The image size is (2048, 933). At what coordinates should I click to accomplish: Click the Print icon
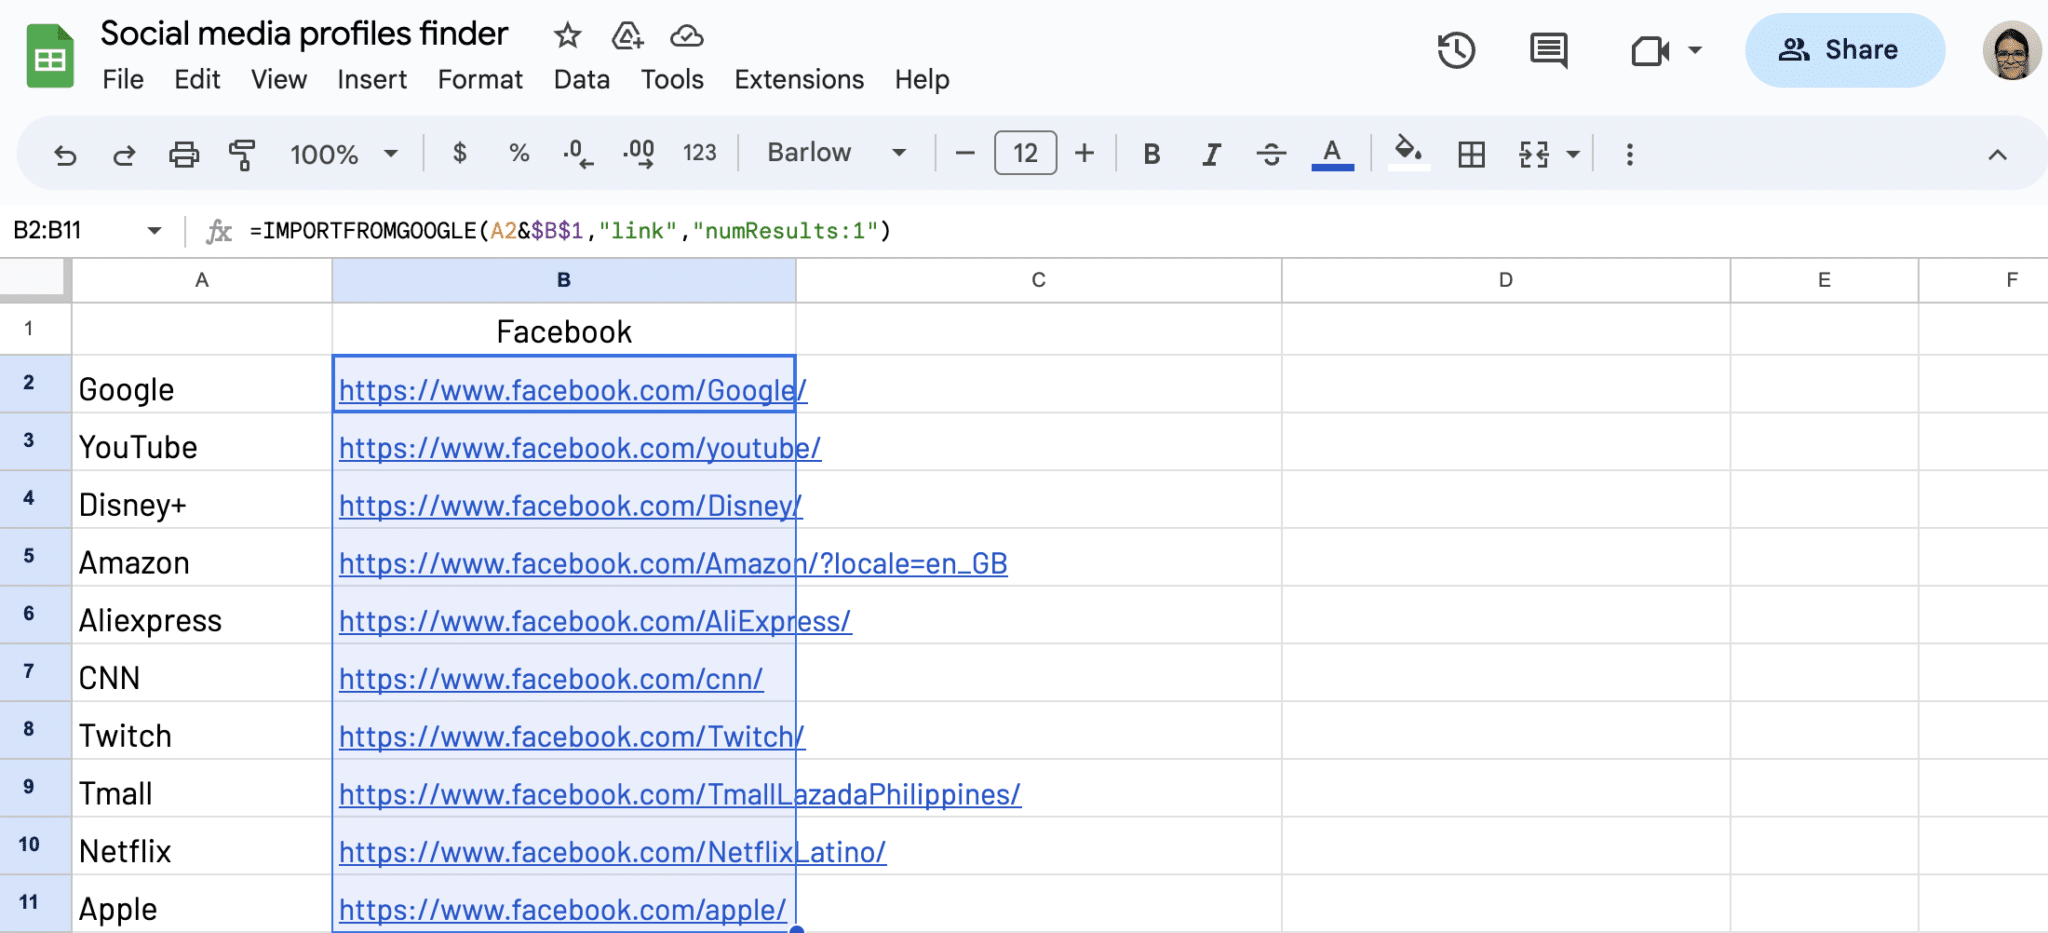click(x=183, y=154)
